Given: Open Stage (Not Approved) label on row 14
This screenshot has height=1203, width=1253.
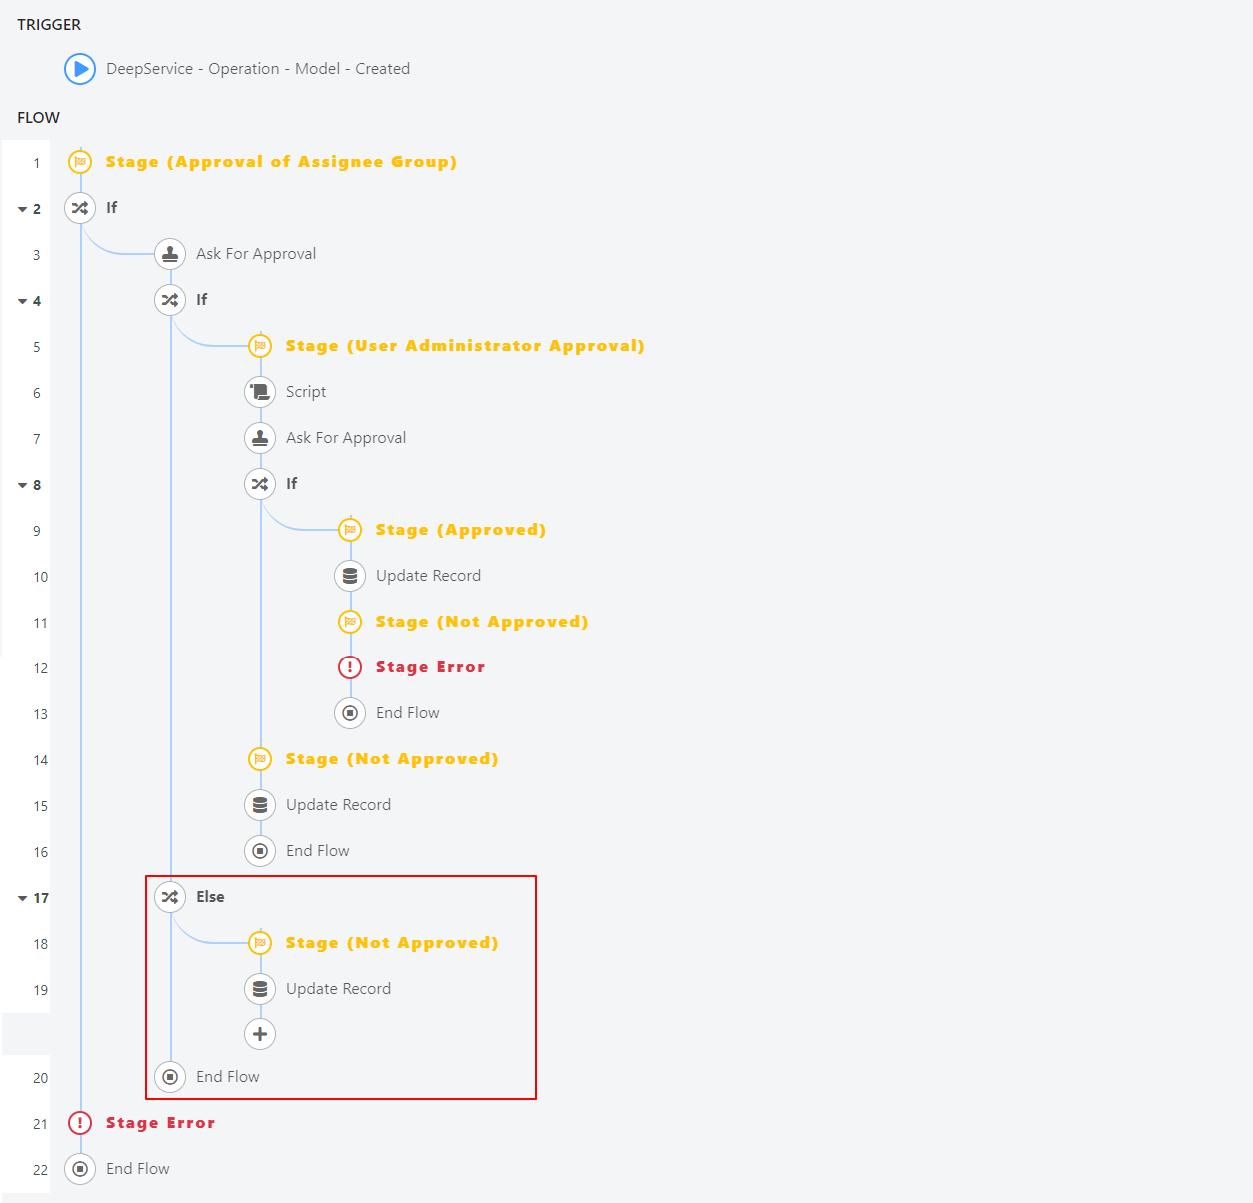Looking at the screenshot, I should (x=392, y=759).
